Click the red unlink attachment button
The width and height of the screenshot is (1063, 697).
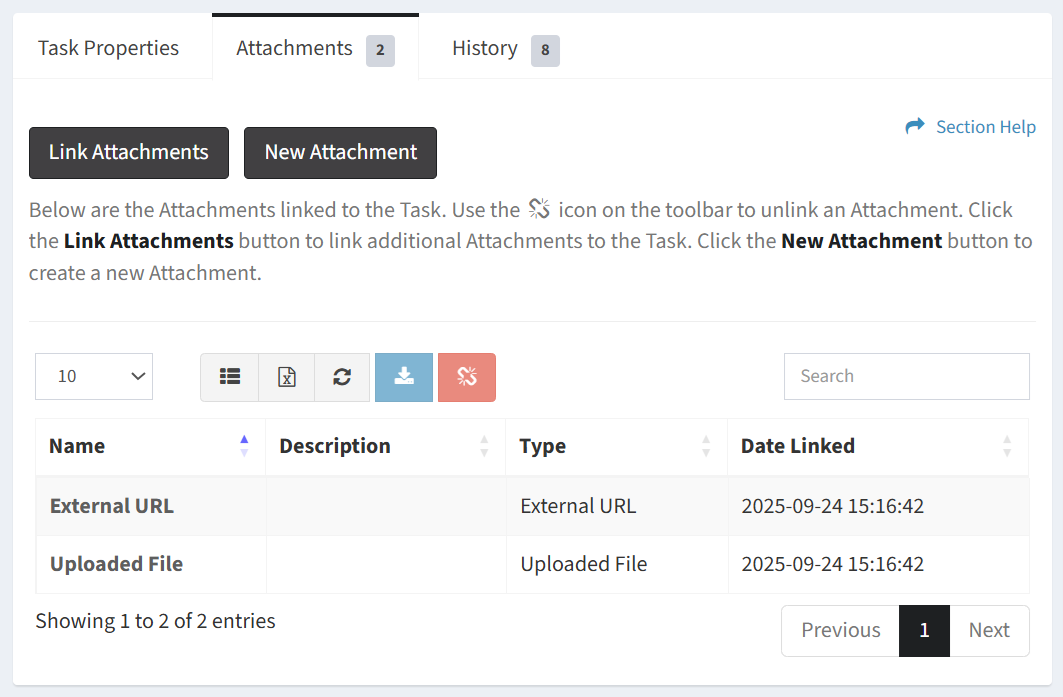coord(467,377)
